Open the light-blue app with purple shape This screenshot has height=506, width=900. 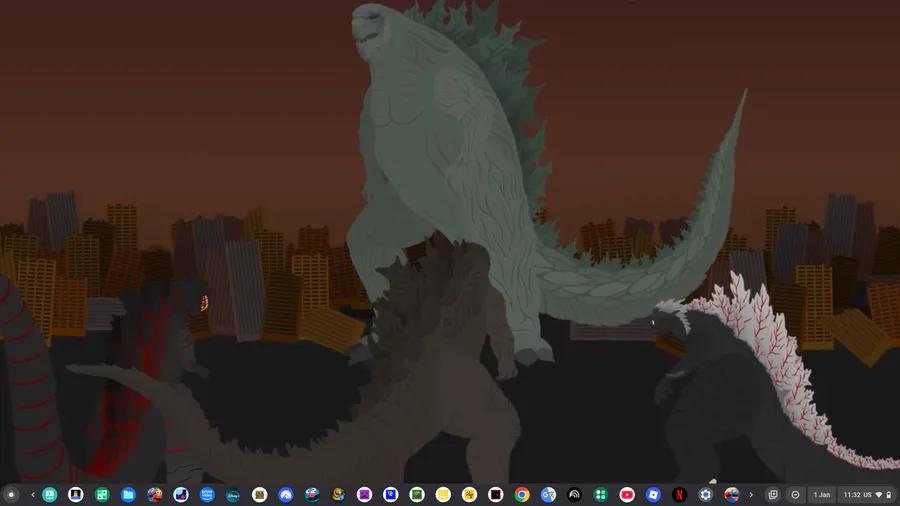click(x=181, y=495)
